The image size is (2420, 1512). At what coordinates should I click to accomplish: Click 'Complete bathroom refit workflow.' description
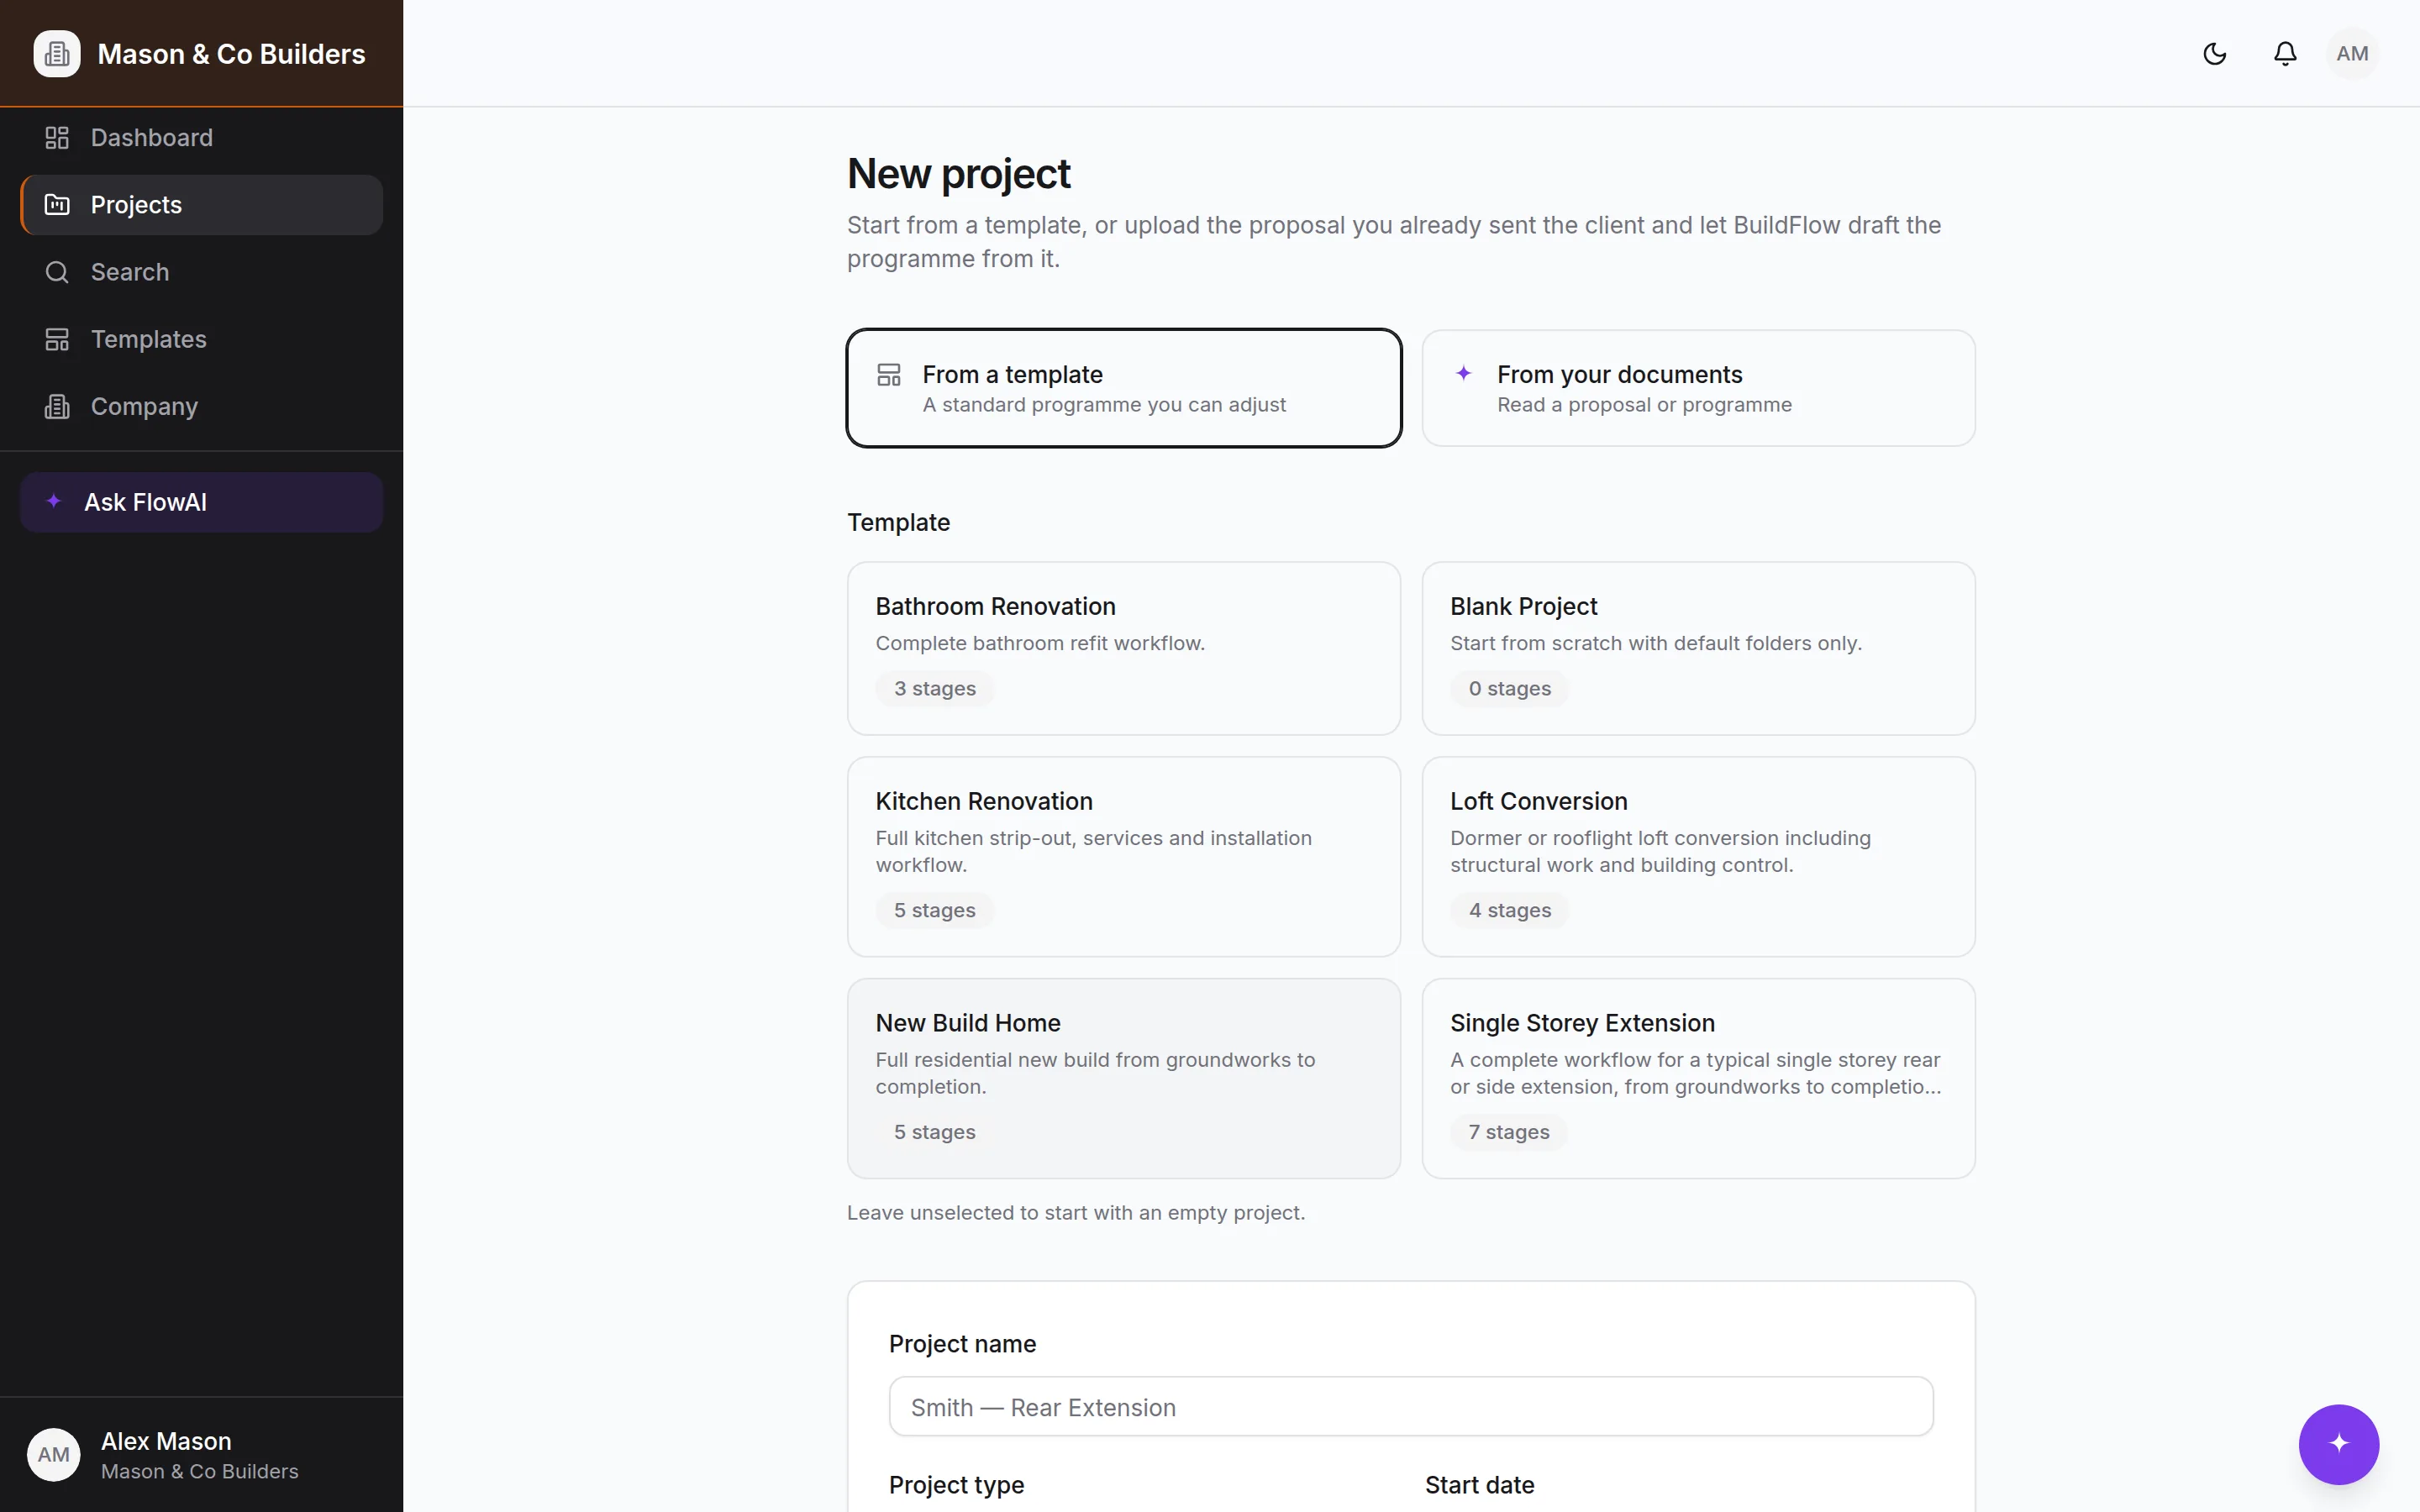tap(1040, 643)
